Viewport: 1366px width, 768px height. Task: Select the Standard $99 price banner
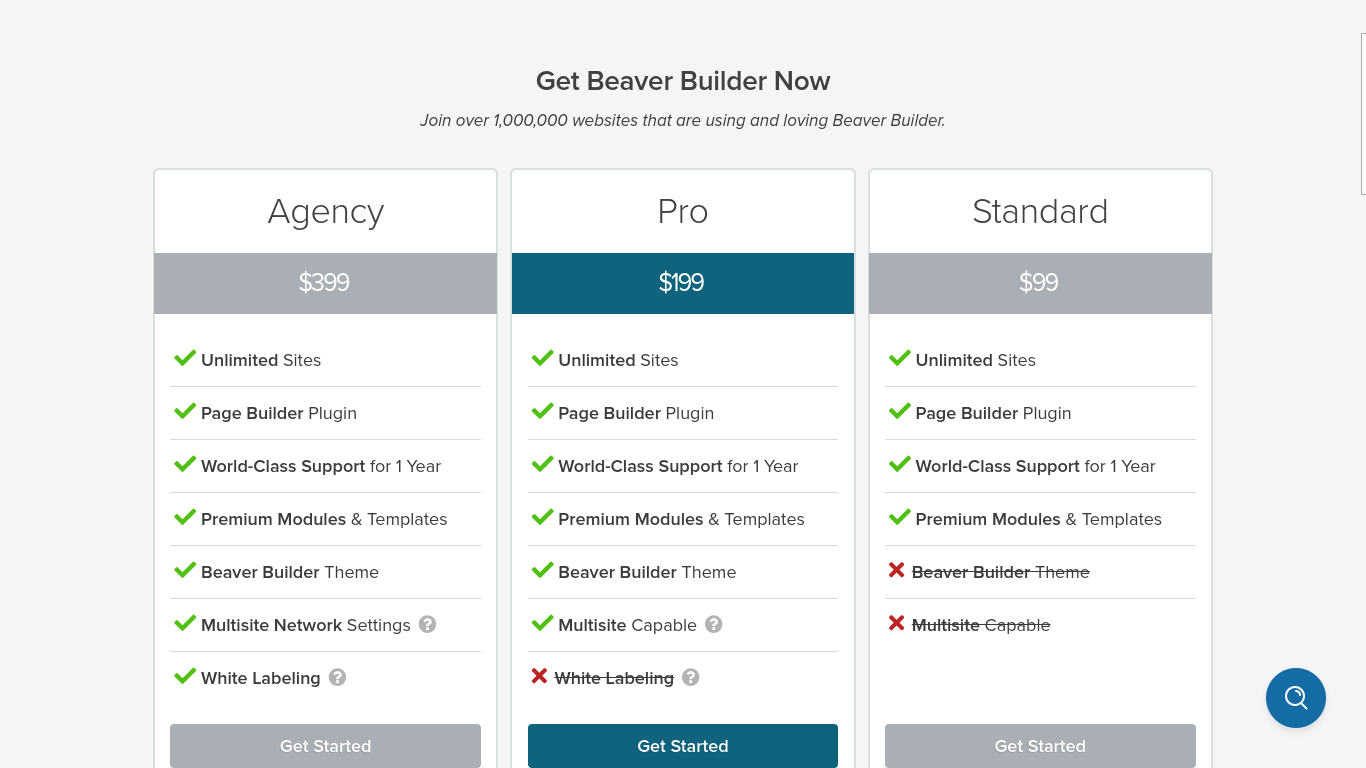pyautogui.click(x=1040, y=283)
